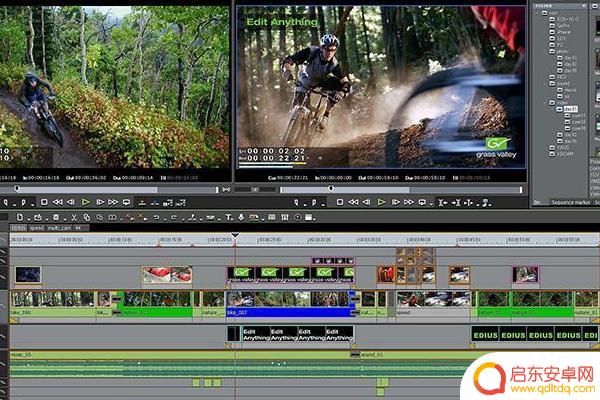Screen dimensions: 600x400
Task: Stop playback in the Recorder window
Action: pyautogui.click(x=339, y=202)
